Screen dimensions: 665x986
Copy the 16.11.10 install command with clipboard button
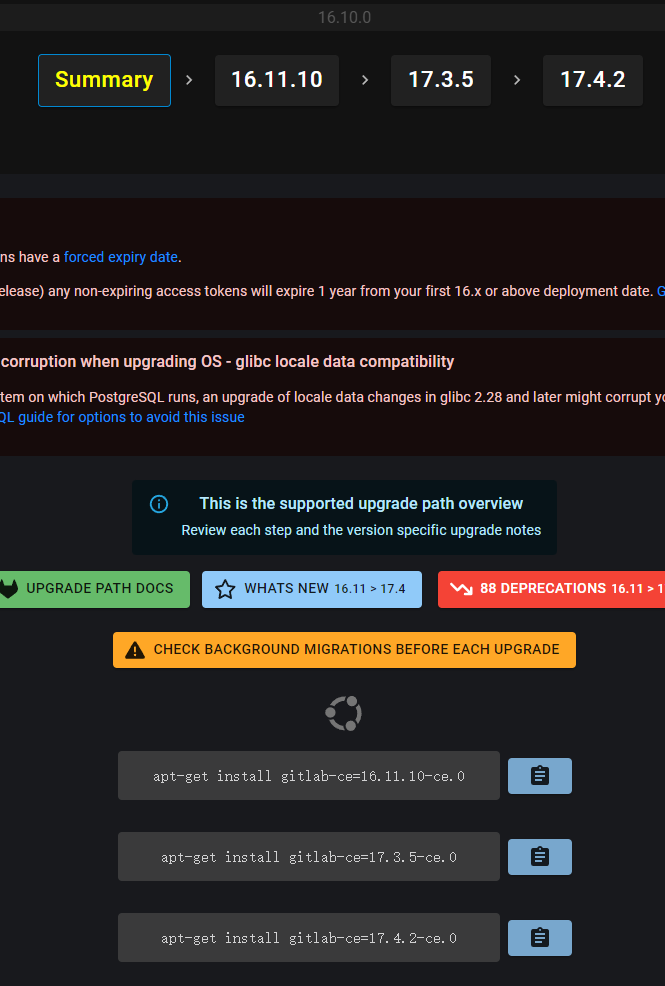[540, 776]
